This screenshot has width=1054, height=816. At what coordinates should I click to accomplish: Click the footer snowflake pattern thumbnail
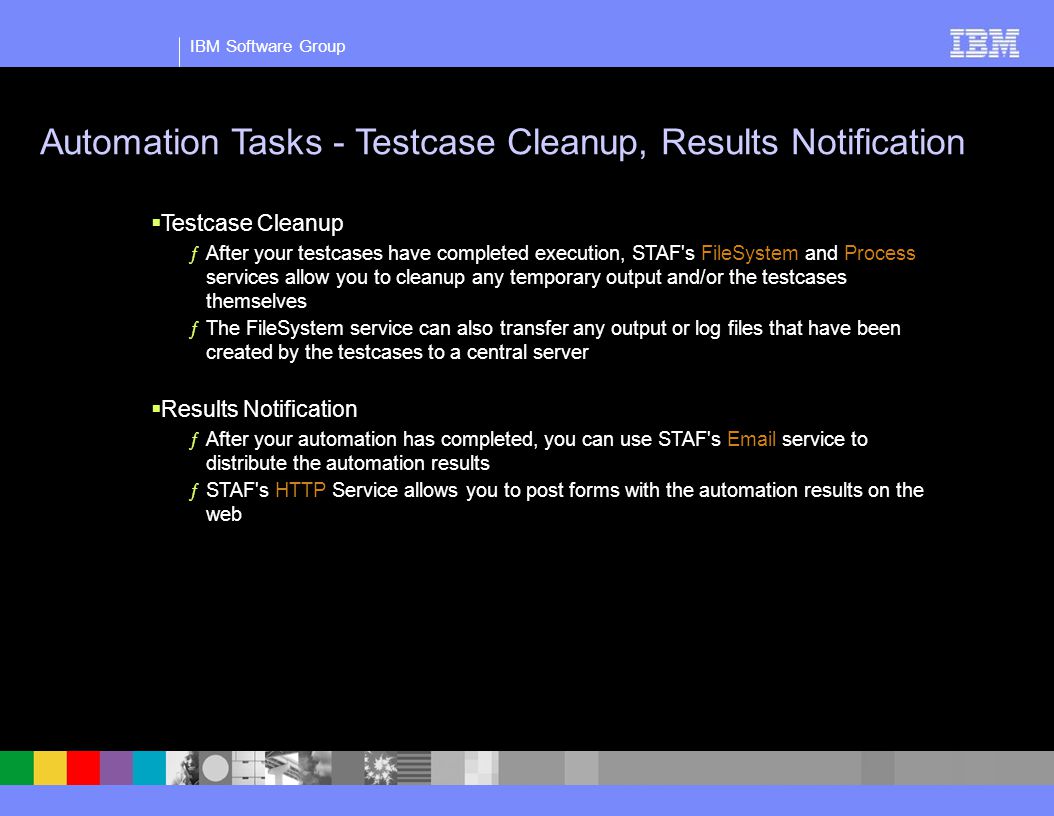[381, 768]
